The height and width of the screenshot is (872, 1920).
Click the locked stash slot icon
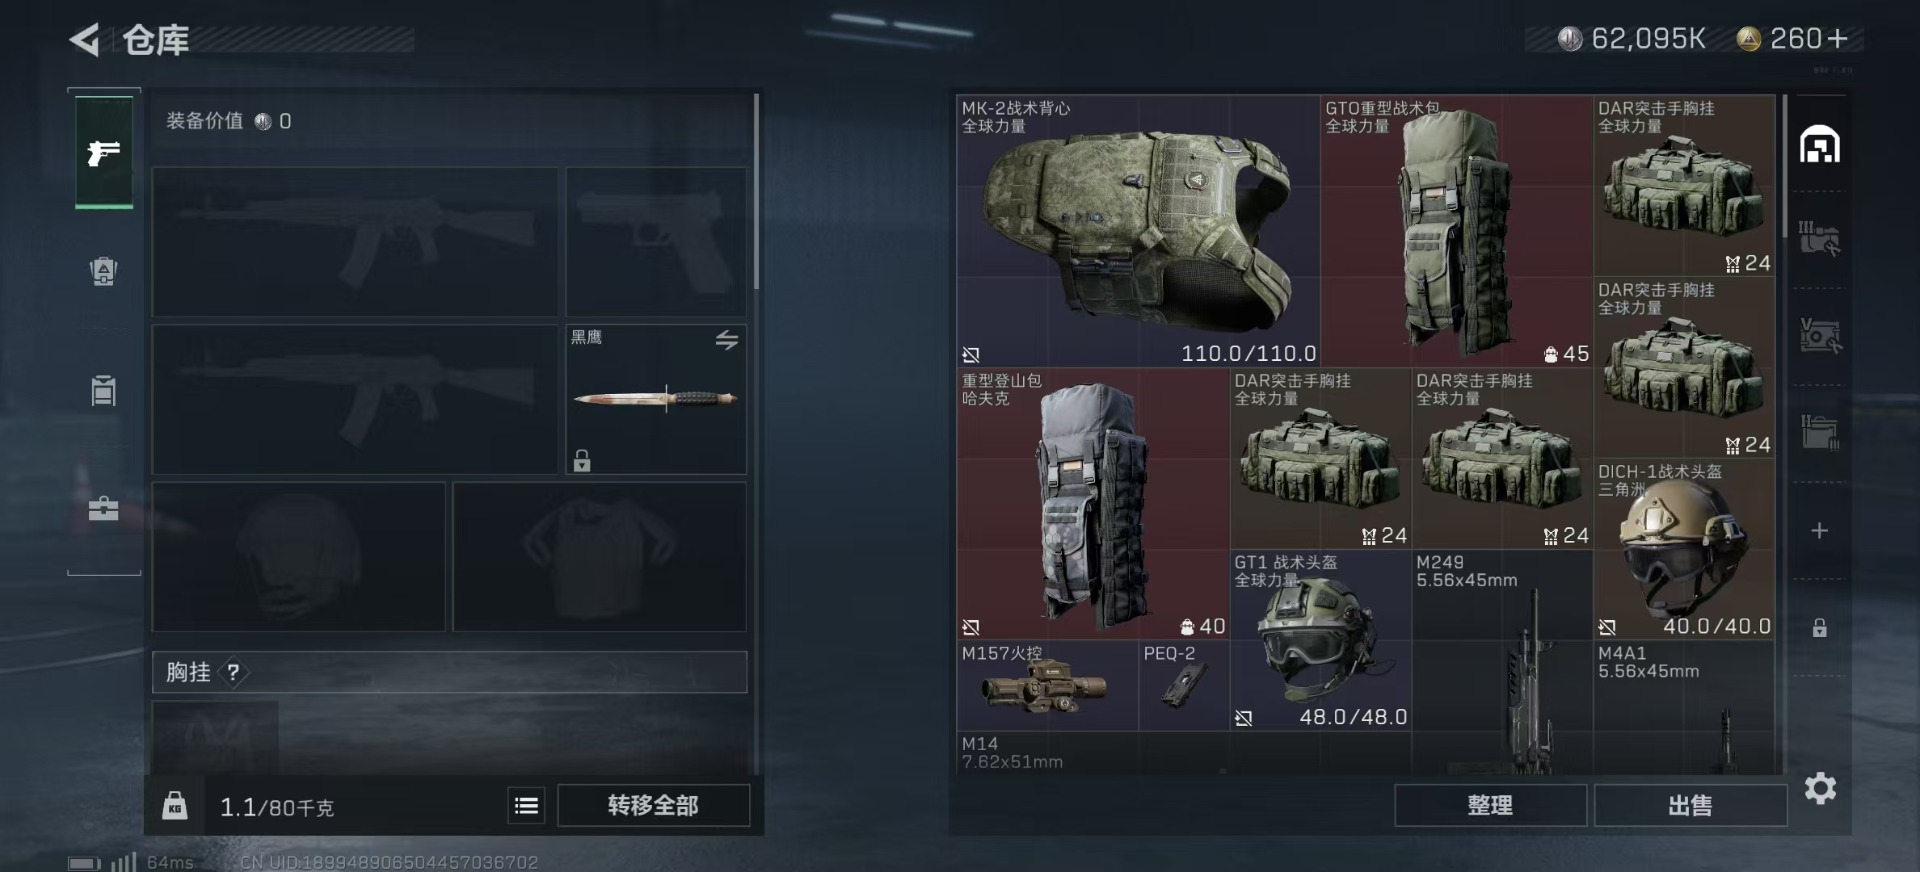pos(1820,628)
